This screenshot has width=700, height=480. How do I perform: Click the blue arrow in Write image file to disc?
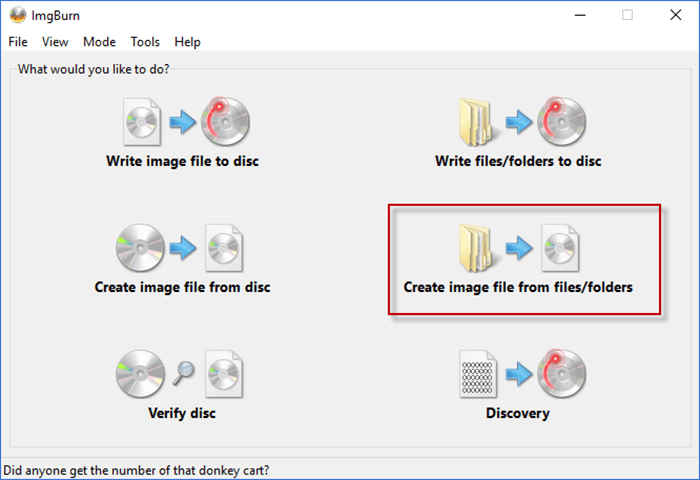[182, 121]
